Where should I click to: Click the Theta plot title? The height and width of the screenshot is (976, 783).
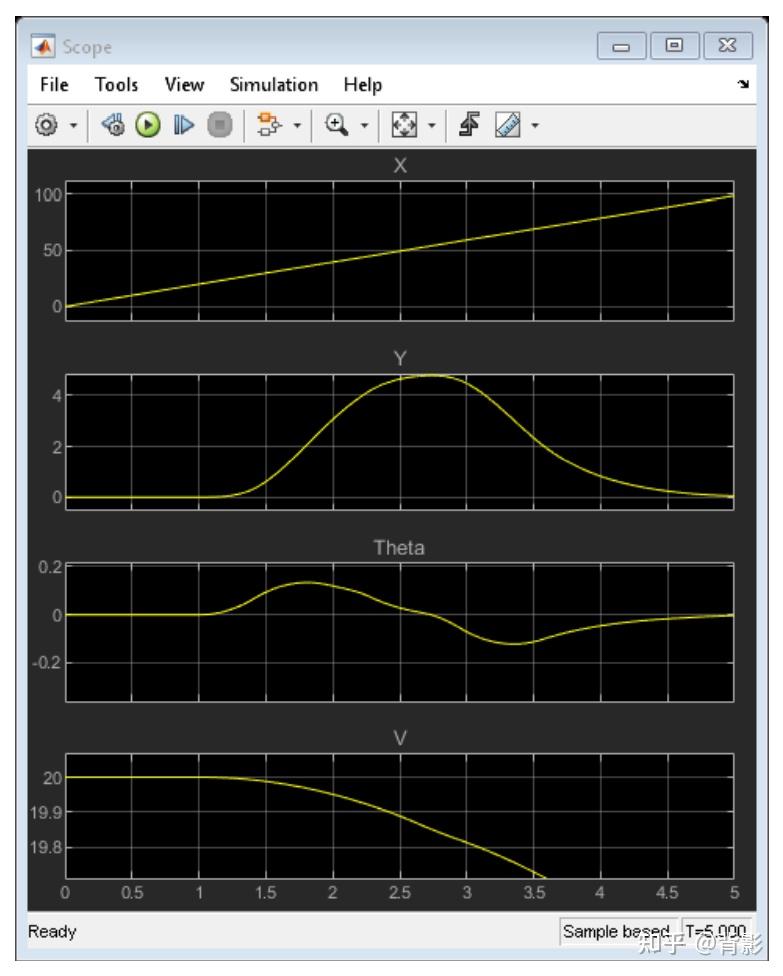[399, 548]
